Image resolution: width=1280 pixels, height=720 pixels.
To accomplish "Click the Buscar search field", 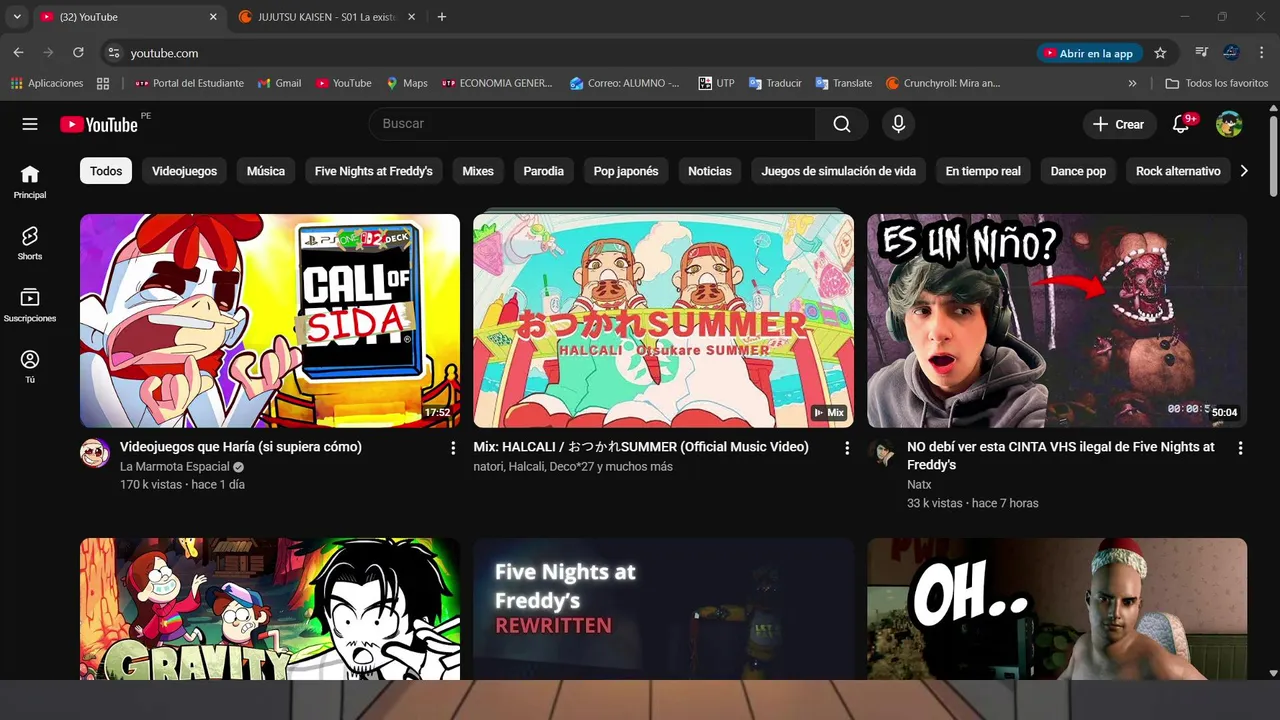I will point(592,124).
